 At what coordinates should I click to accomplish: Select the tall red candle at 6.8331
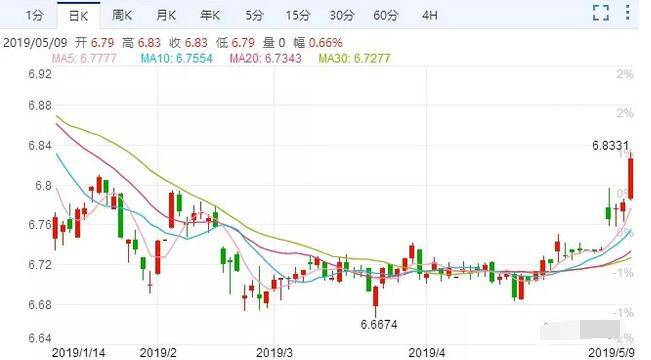point(631,176)
